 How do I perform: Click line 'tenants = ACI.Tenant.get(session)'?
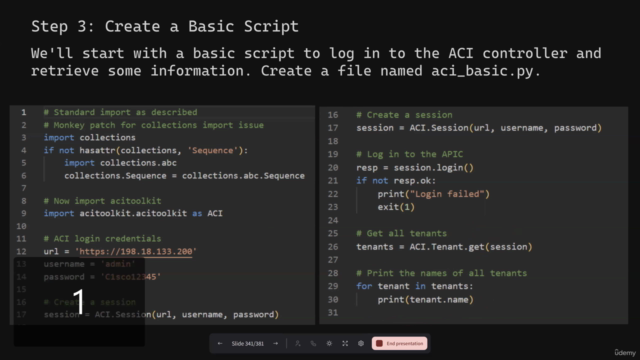[x=444, y=247]
